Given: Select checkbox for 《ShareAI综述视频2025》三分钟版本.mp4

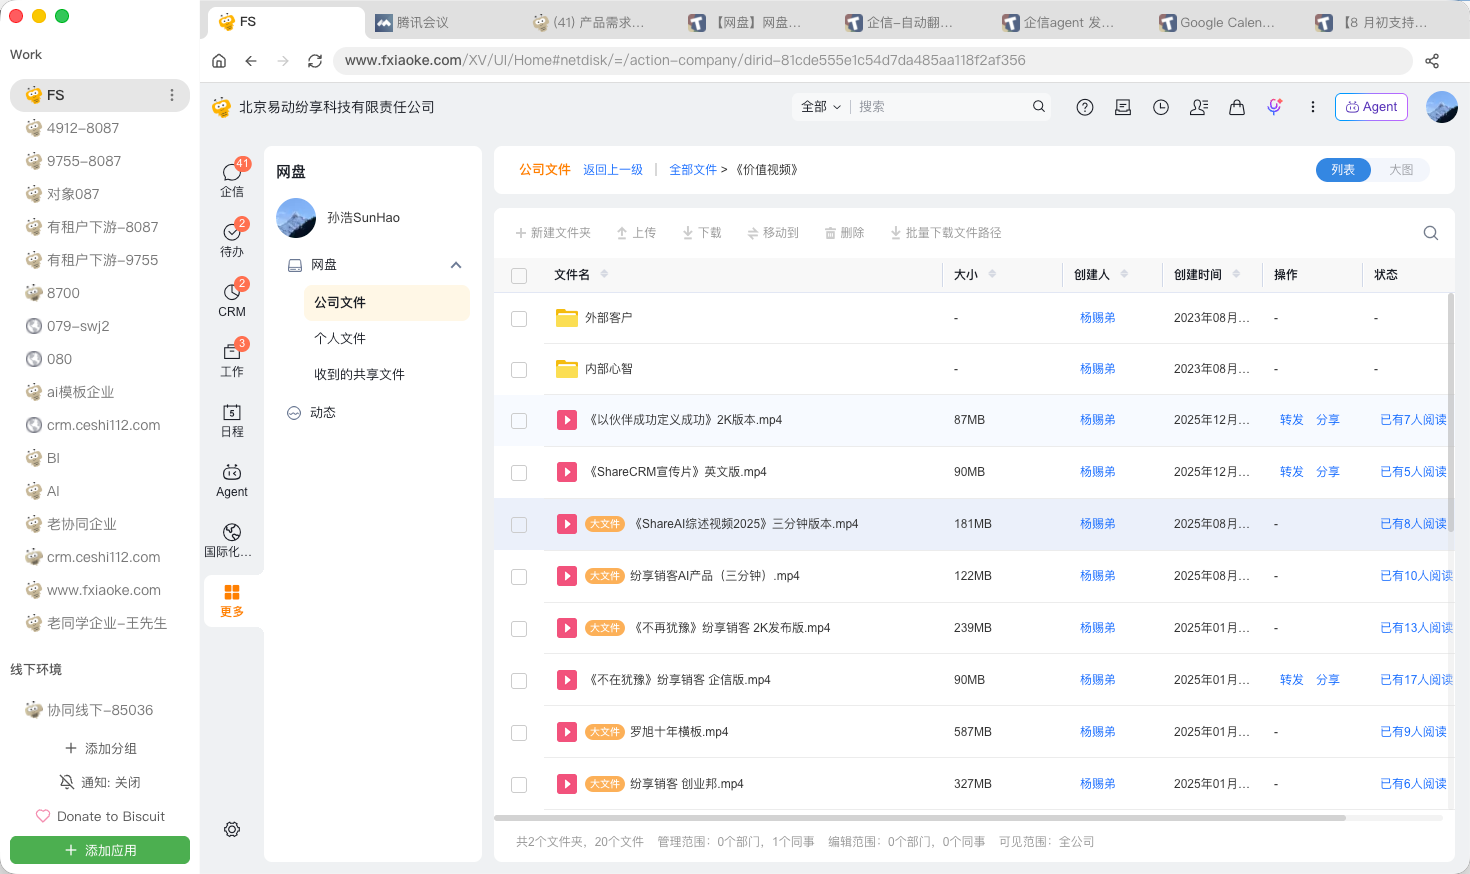Looking at the screenshot, I should pos(519,525).
